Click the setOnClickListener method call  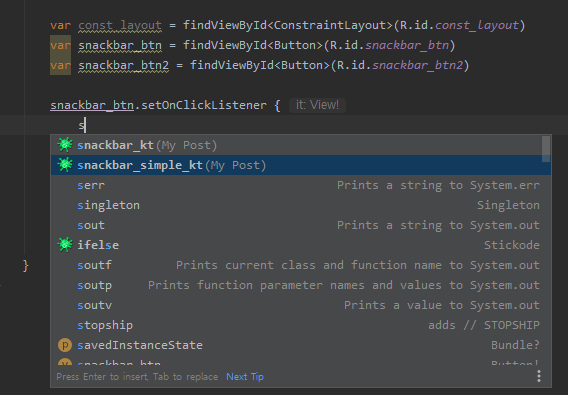pyautogui.click(x=204, y=105)
